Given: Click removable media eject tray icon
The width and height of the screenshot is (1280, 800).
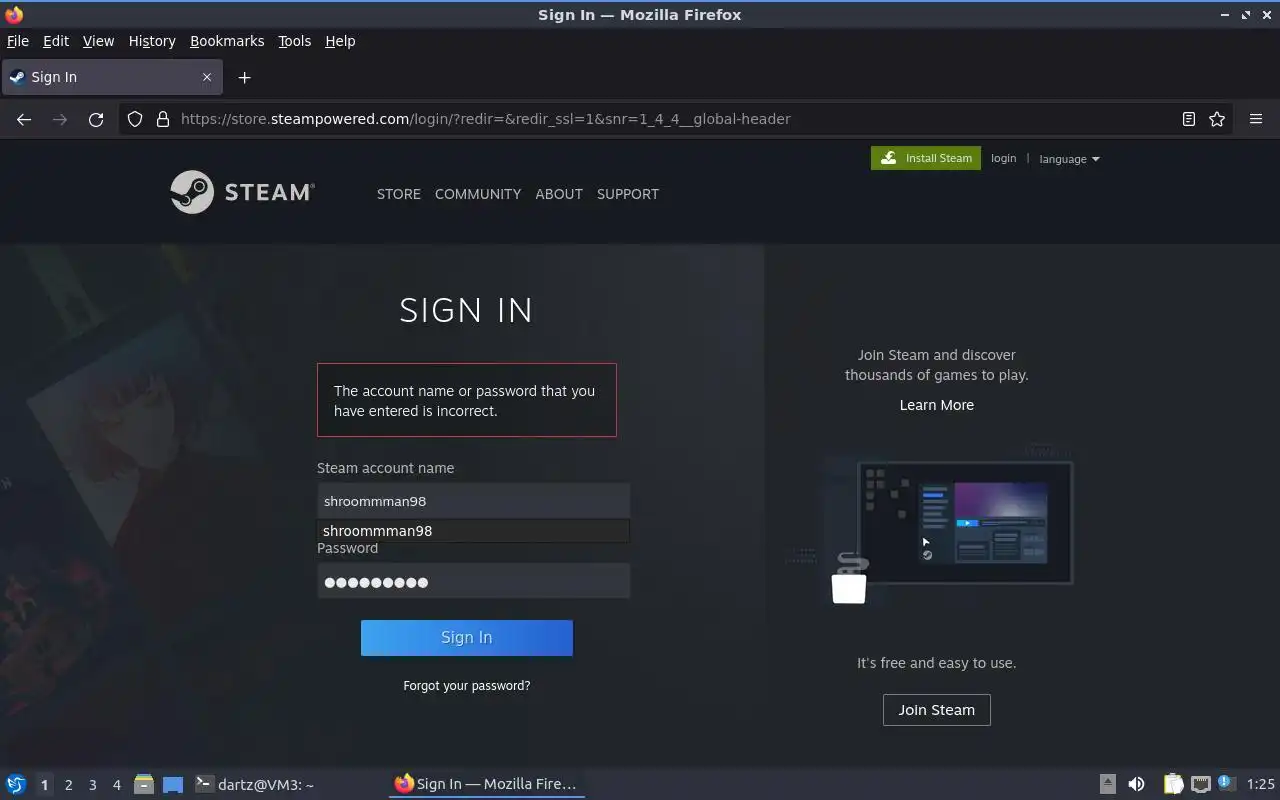Looking at the screenshot, I should pyautogui.click(x=1107, y=784).
